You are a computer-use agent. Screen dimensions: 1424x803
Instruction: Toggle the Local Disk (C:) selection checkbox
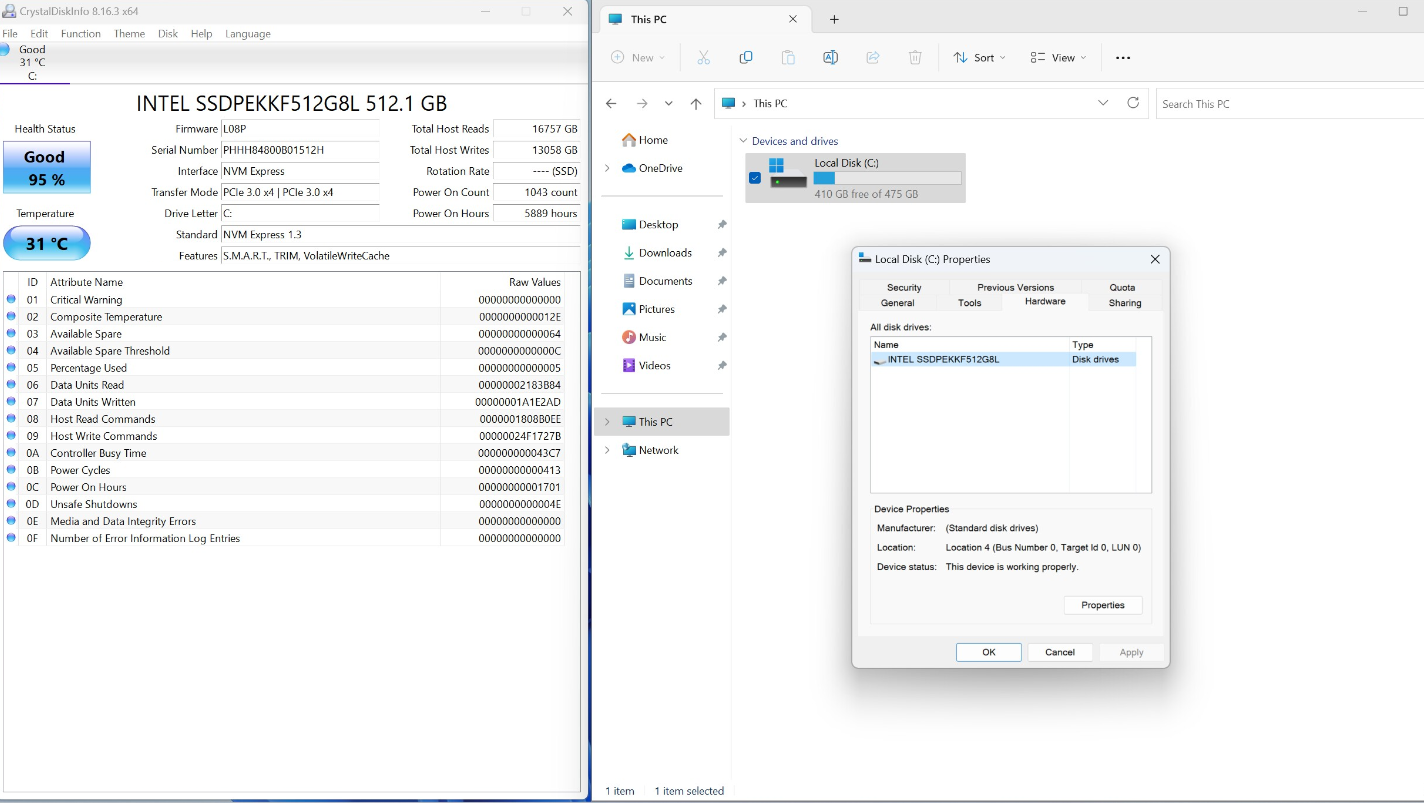point(755,178)
